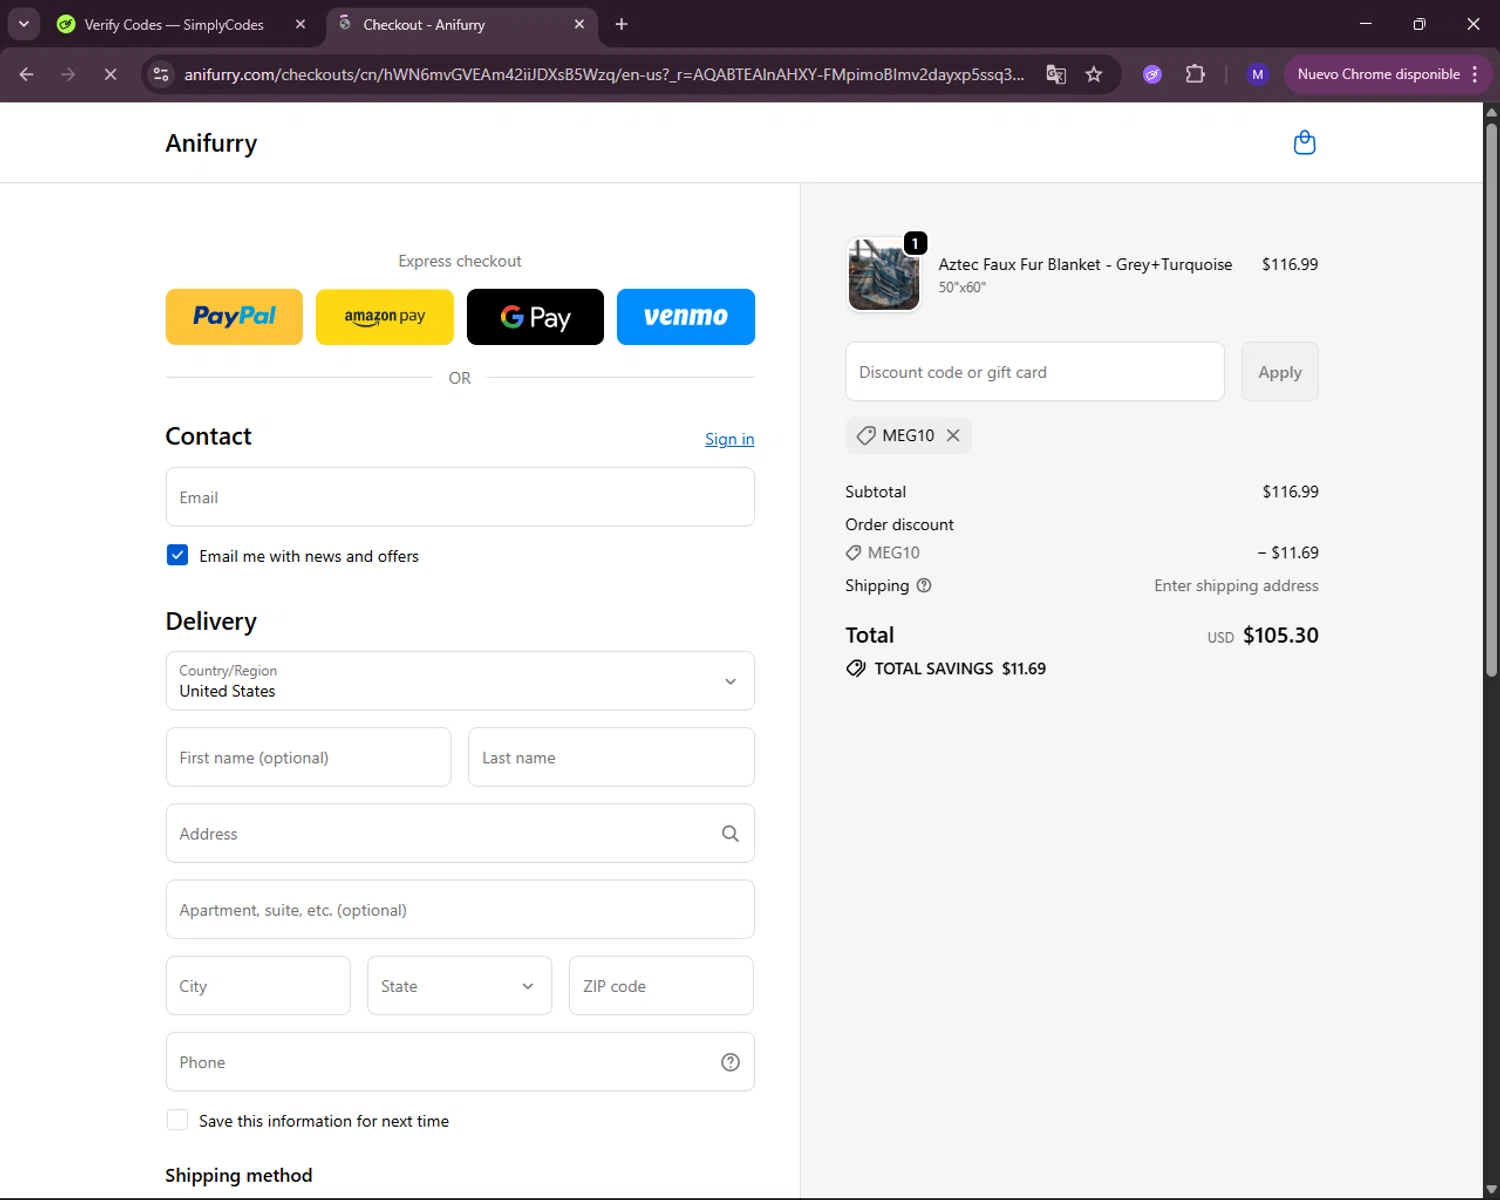Open the State dropdown
The width and height of the screenshot is (1500, 1200).
click(459, 986)
